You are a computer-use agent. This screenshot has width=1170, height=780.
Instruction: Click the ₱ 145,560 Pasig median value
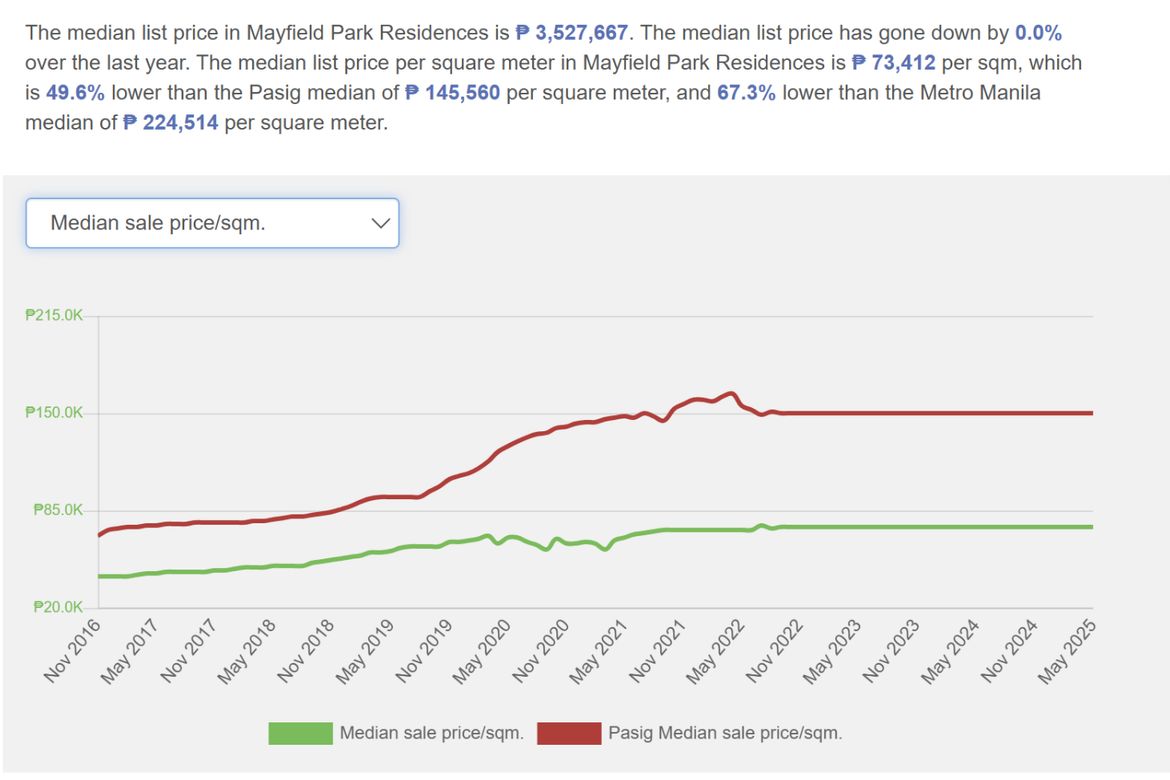click(x=452, y=93)
